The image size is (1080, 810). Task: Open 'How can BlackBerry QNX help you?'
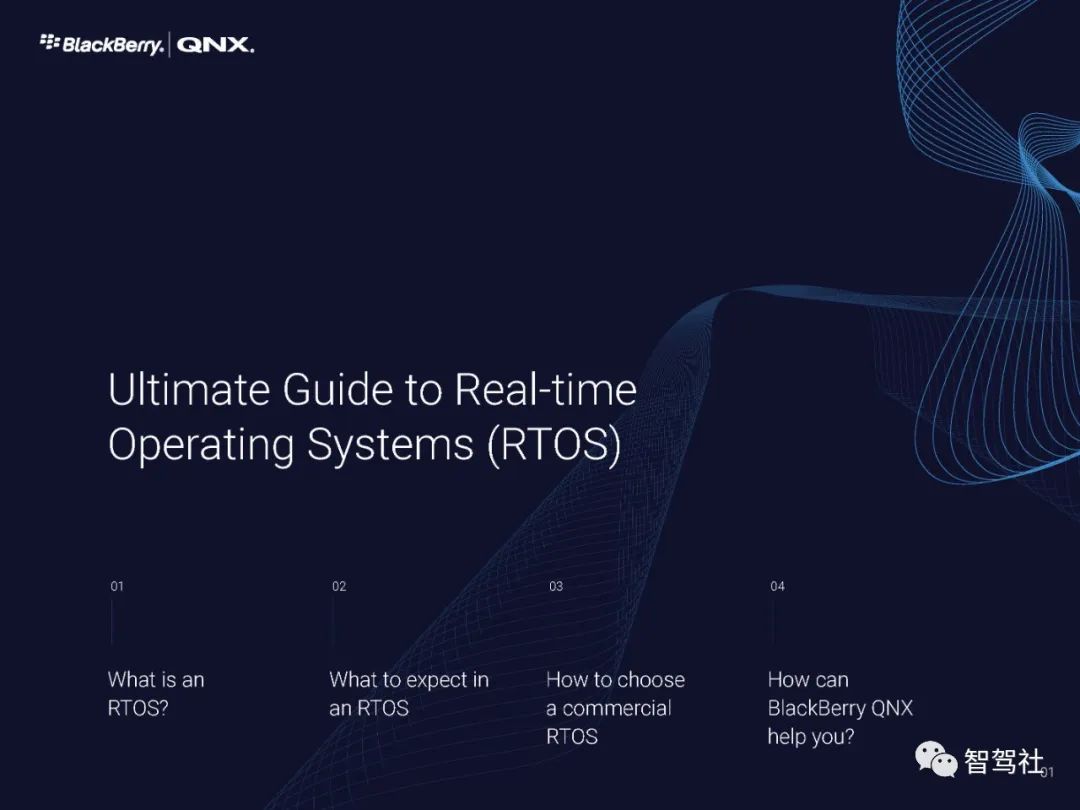click(x=840, y=708)
